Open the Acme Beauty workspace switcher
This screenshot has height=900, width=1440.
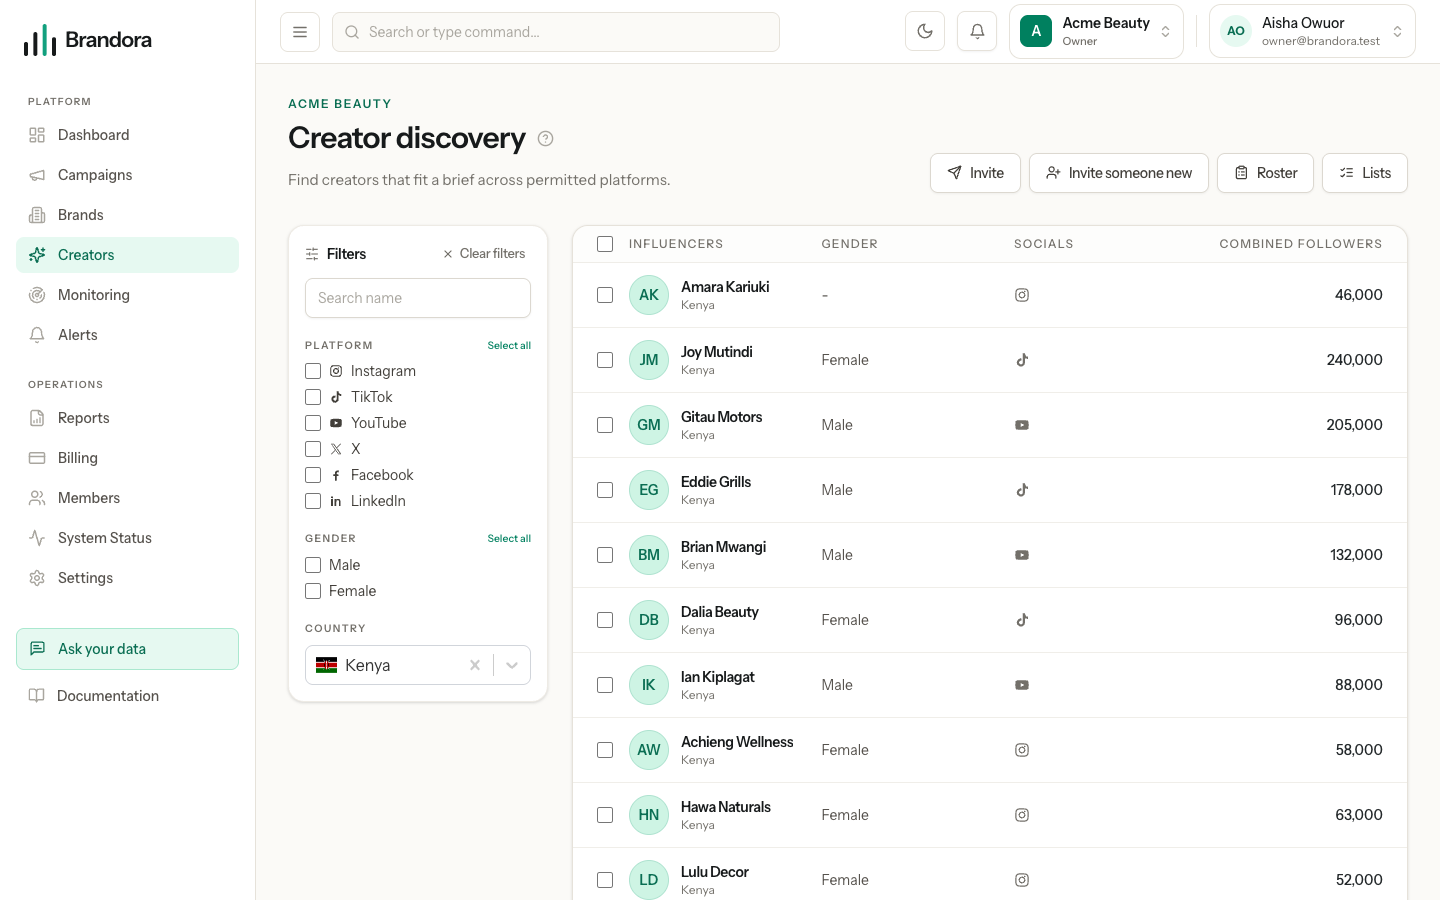[x=1096, y=32]
